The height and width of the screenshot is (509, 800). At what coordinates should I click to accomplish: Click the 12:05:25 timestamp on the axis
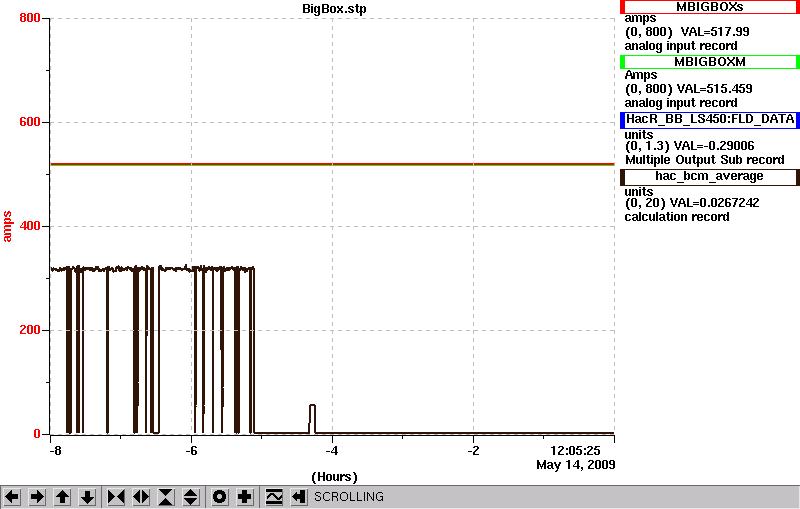coord(575,451)
